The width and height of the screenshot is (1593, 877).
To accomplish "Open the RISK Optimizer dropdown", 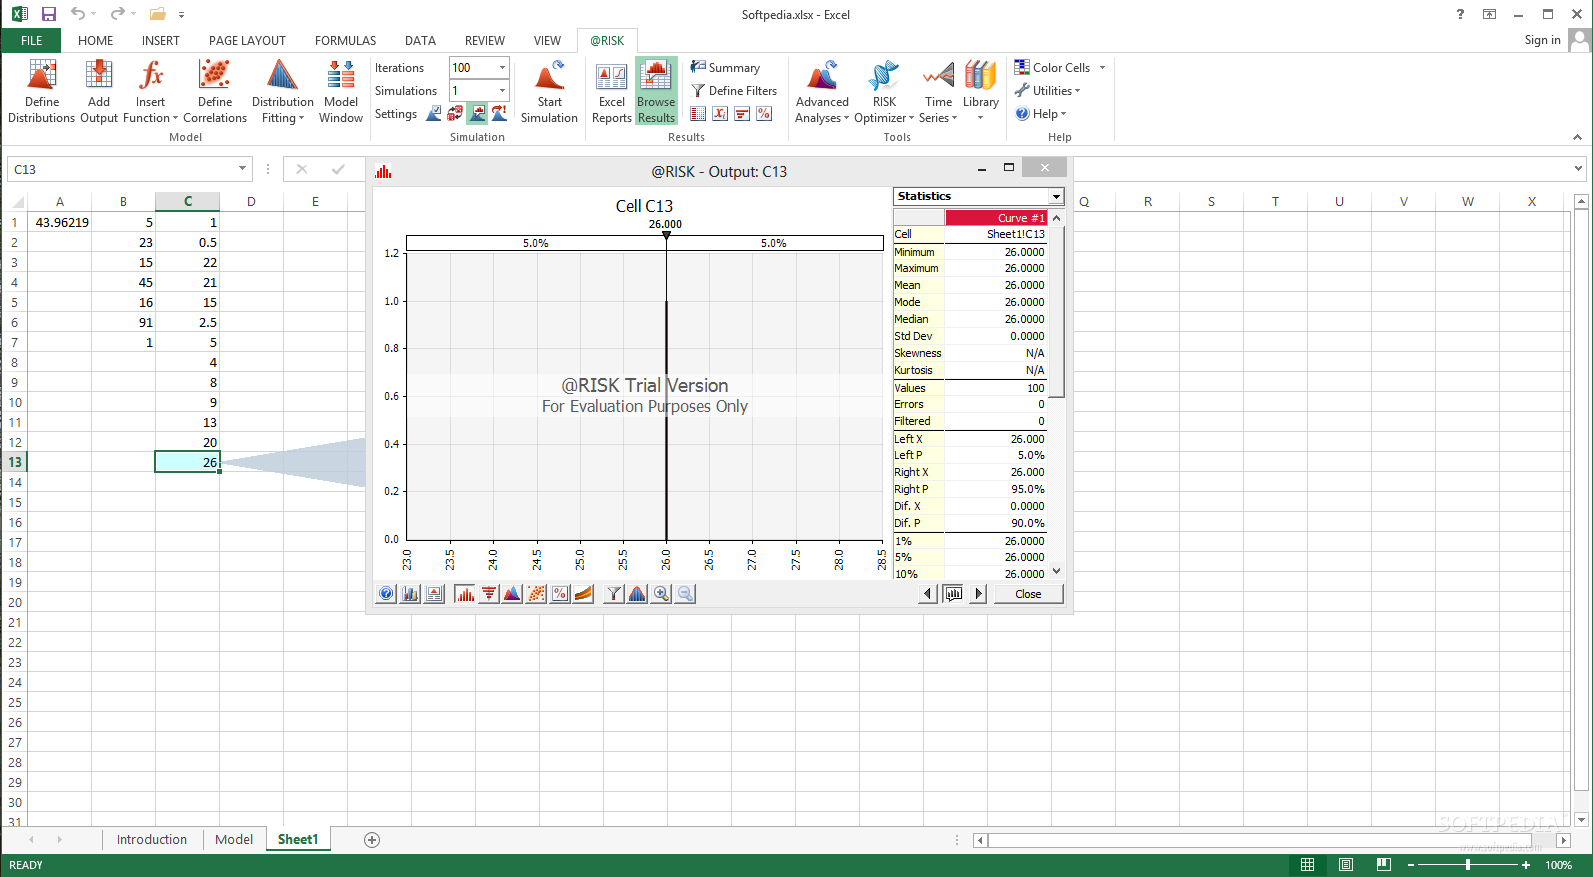I will click(884, 91).
